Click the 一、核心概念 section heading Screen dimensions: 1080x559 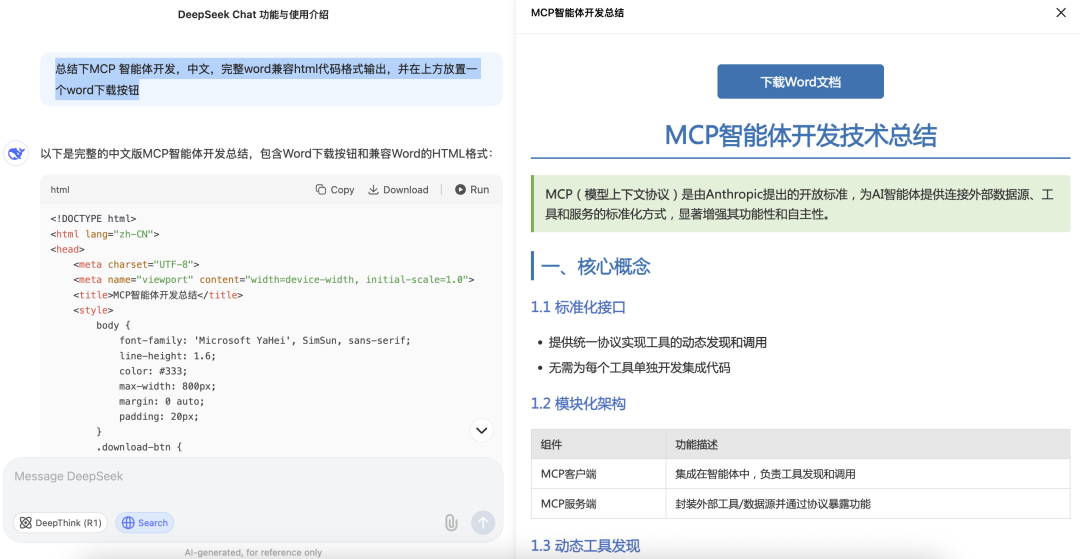[596, 266]
